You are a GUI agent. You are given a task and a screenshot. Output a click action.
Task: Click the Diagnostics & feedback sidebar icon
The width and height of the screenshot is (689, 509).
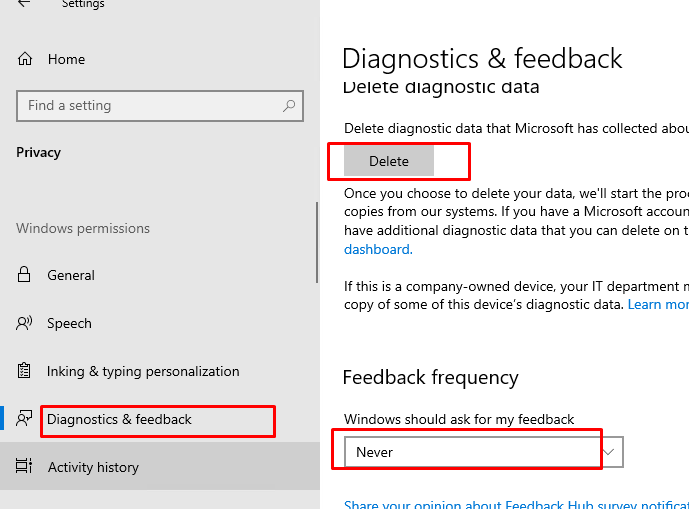[25, 419]
